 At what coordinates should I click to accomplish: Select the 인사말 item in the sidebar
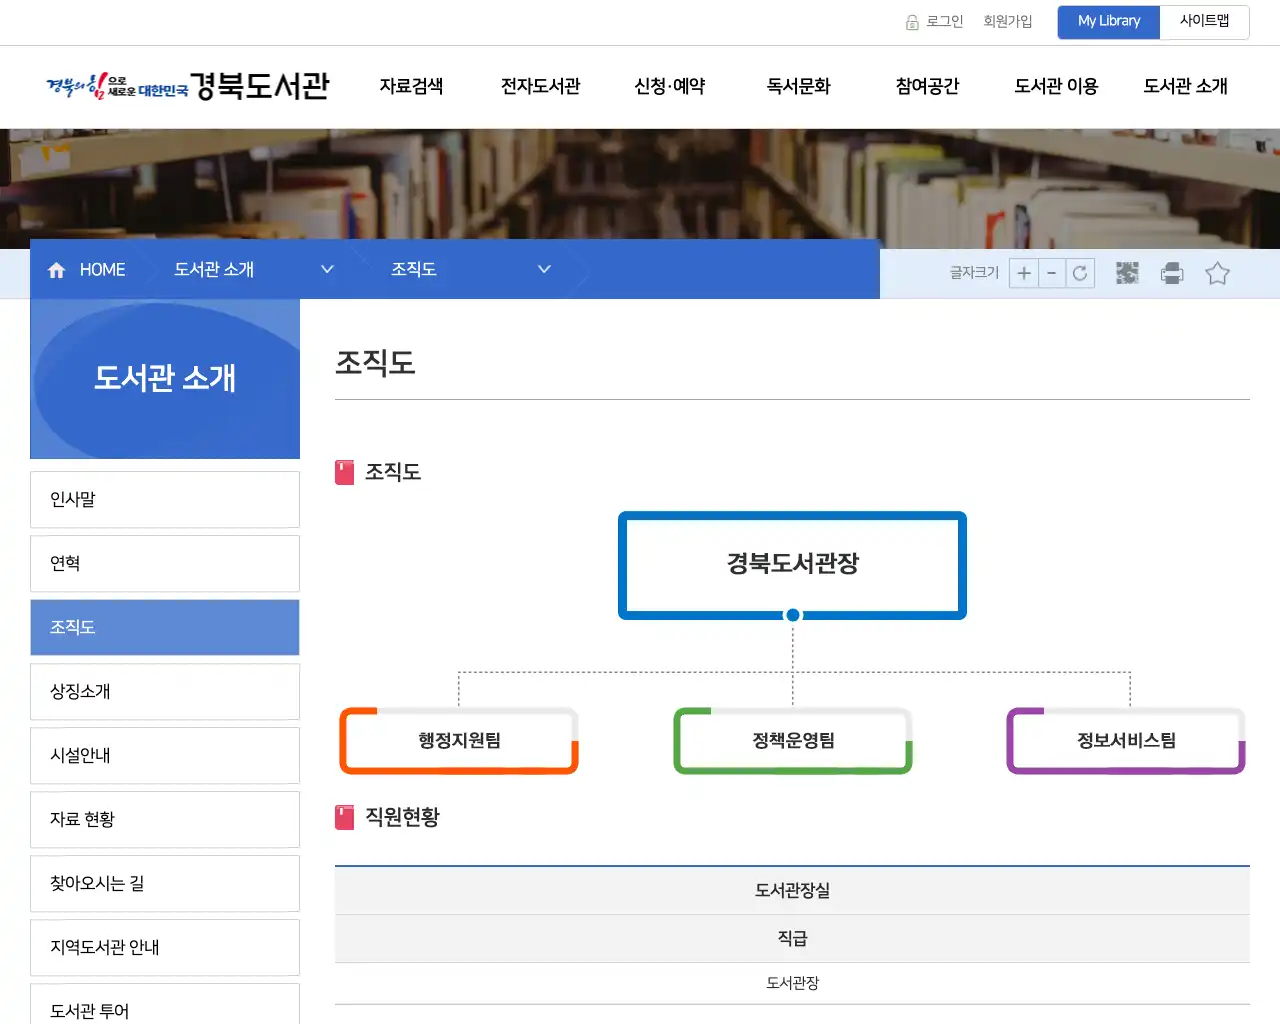coord(165,499)
